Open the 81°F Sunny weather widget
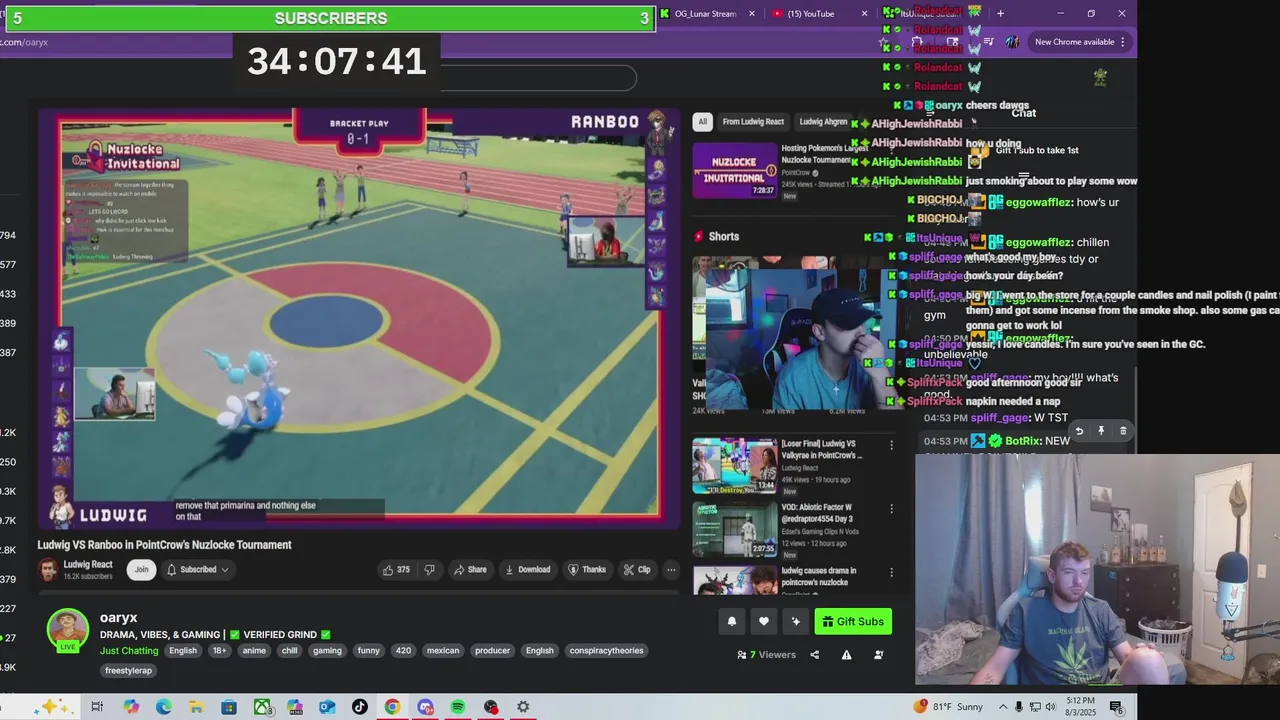The height and width of the screenshot is (720, 1280). [x=948, y=707]
